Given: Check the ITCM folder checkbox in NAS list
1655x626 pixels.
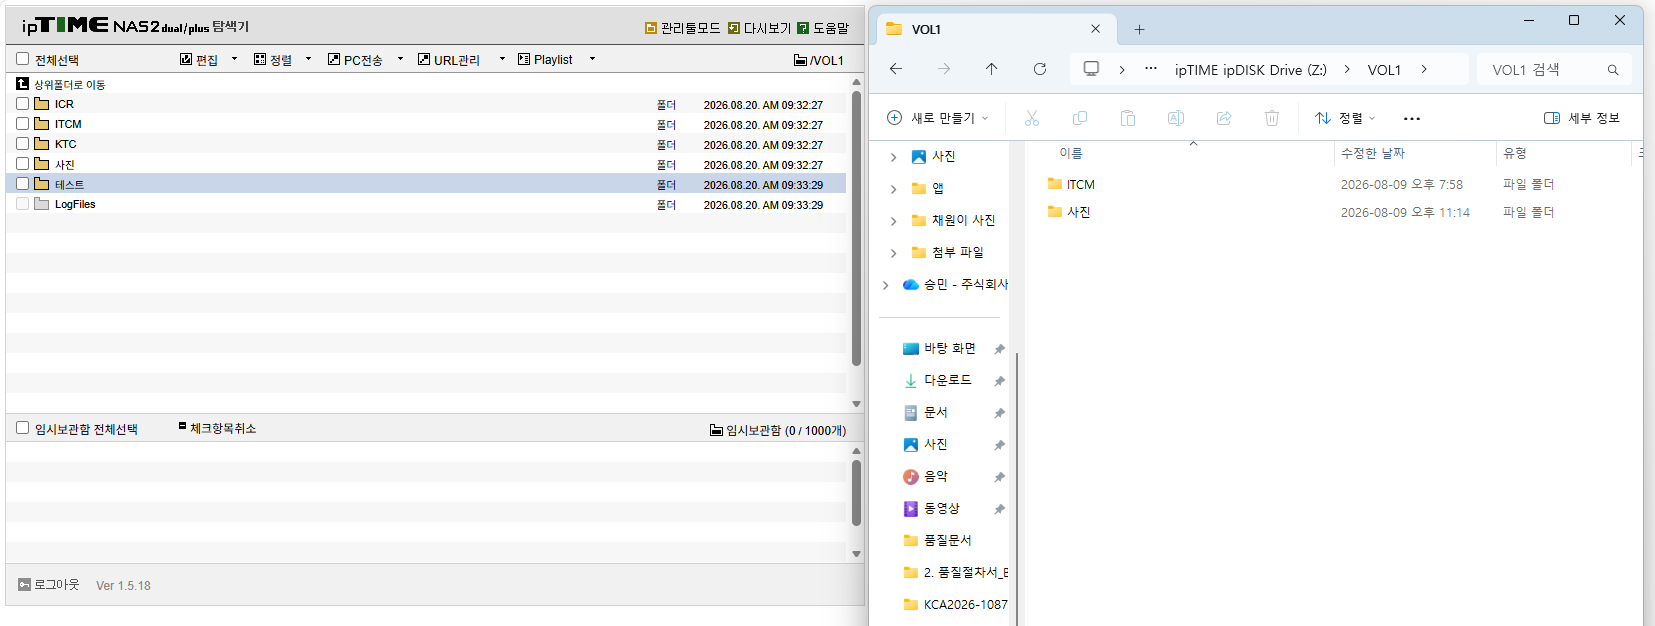Looking at the screenshot, I should (22, 124).
